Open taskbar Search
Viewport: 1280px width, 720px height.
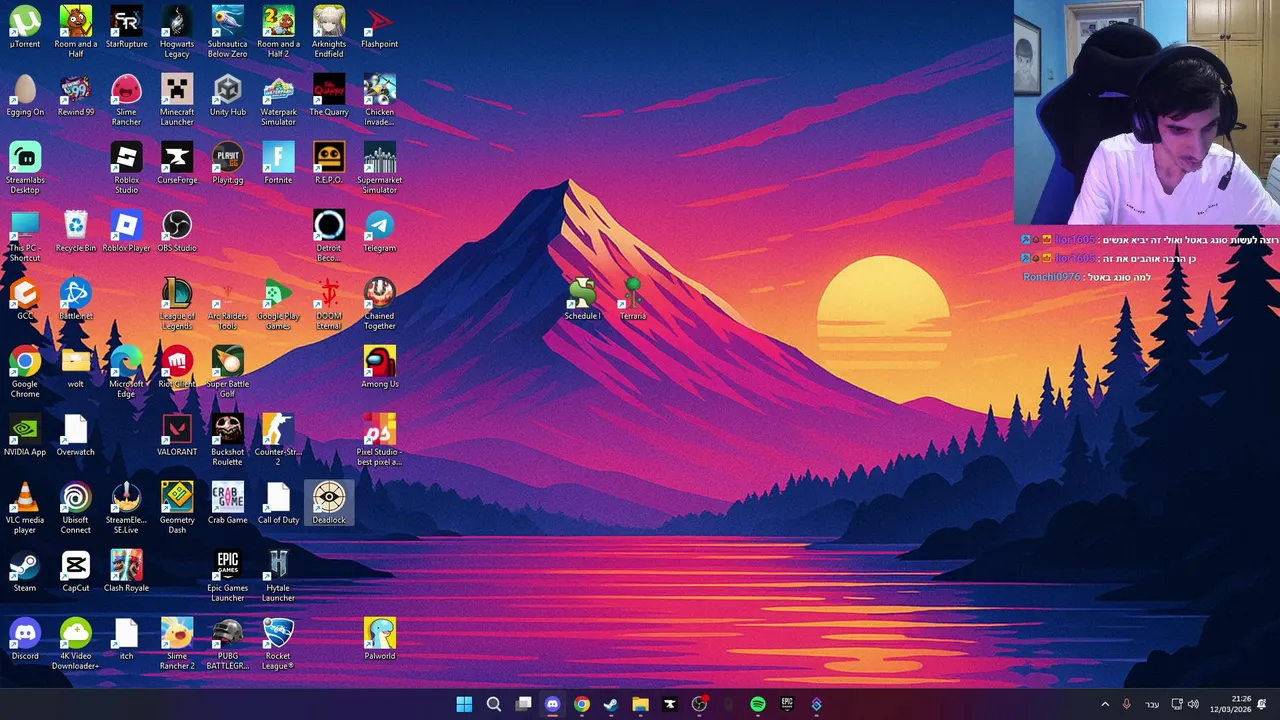click(x=494, y=704)
